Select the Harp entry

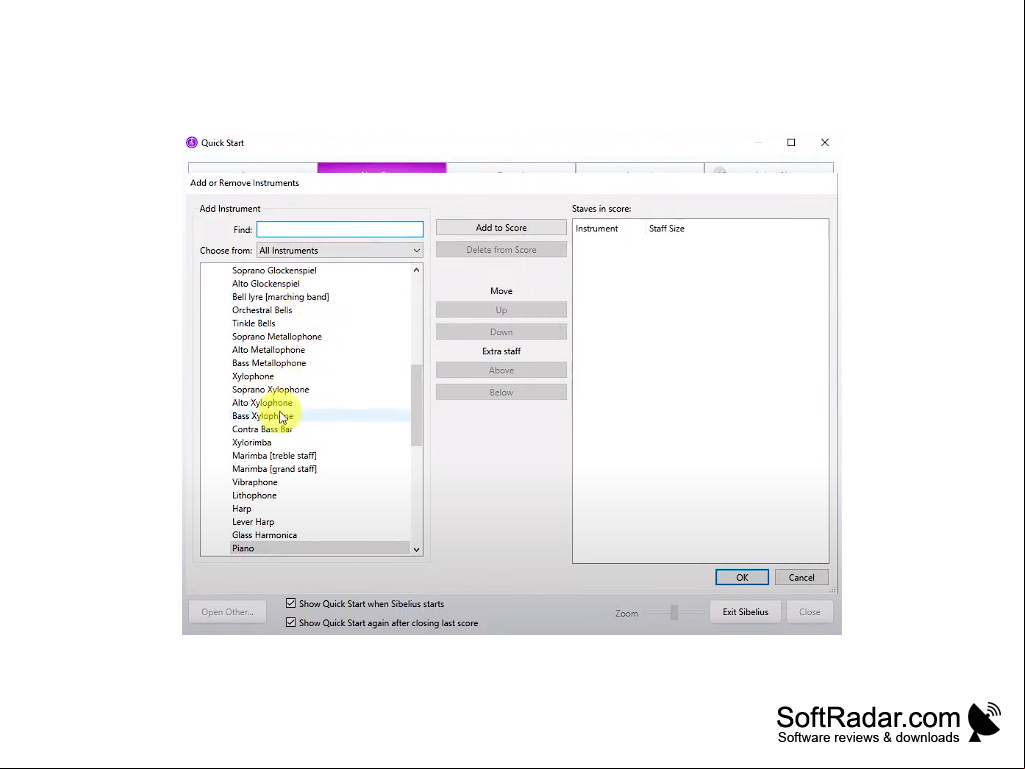point(241,509)
